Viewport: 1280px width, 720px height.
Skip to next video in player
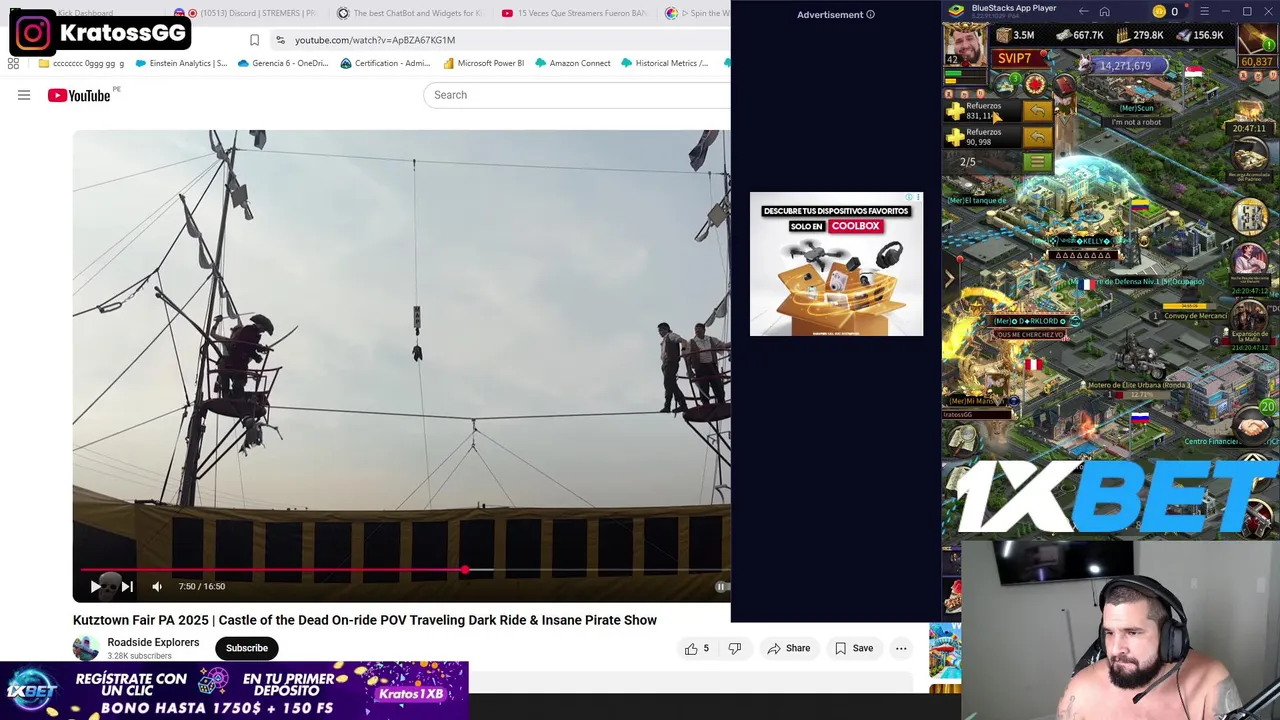point(127,587)
